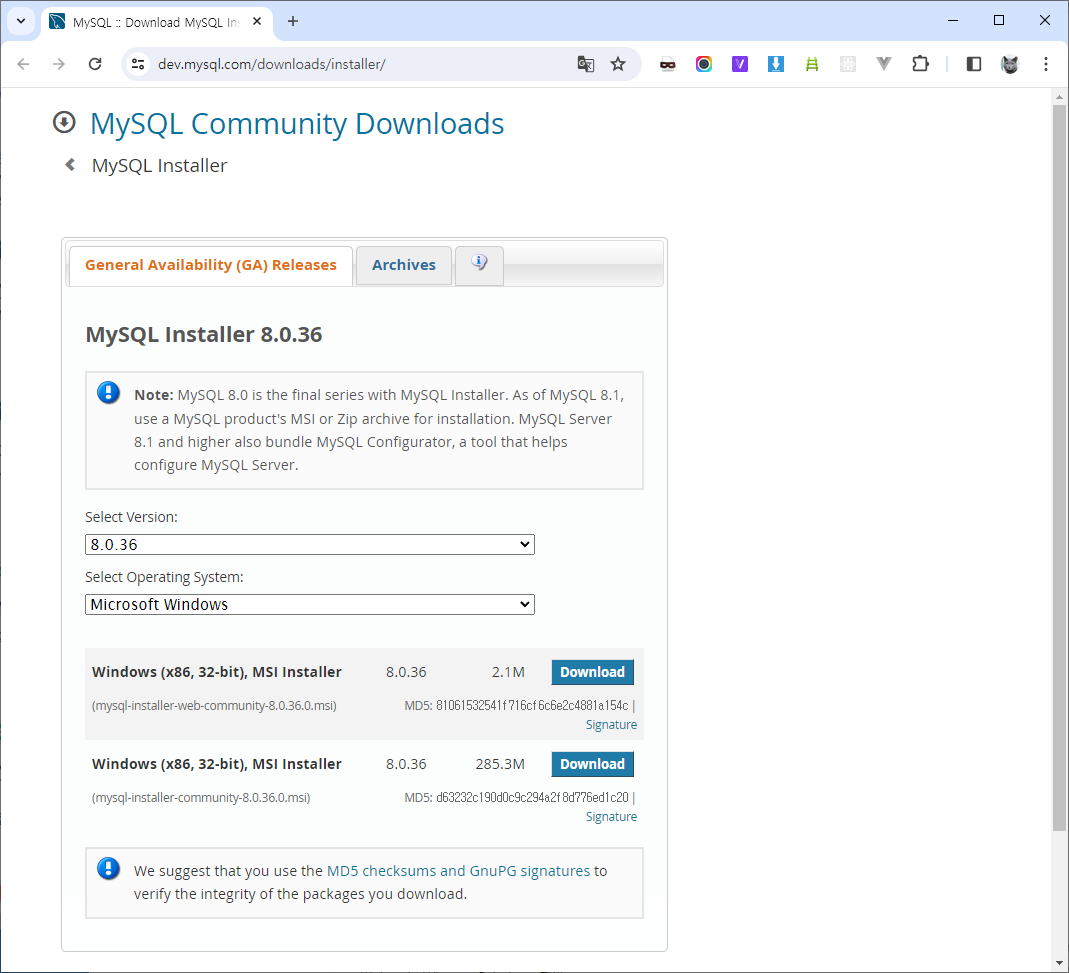
Task: Click the vertical page scrollbar thumb
Action: pos(1059,467)
